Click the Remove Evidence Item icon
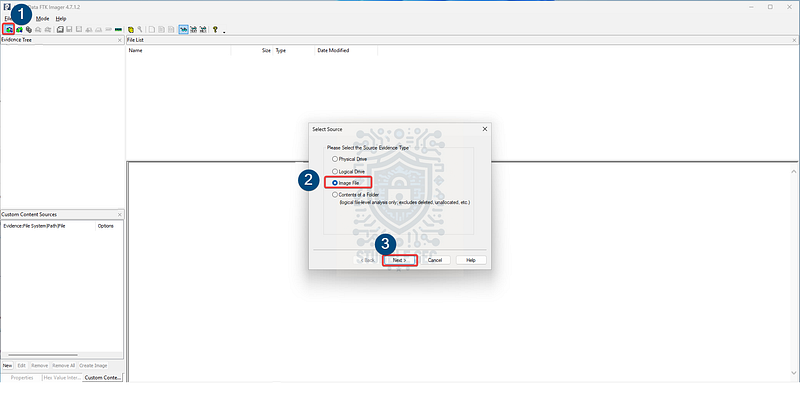800x395 pixels. pyautogui.click(x=38, y=30)
